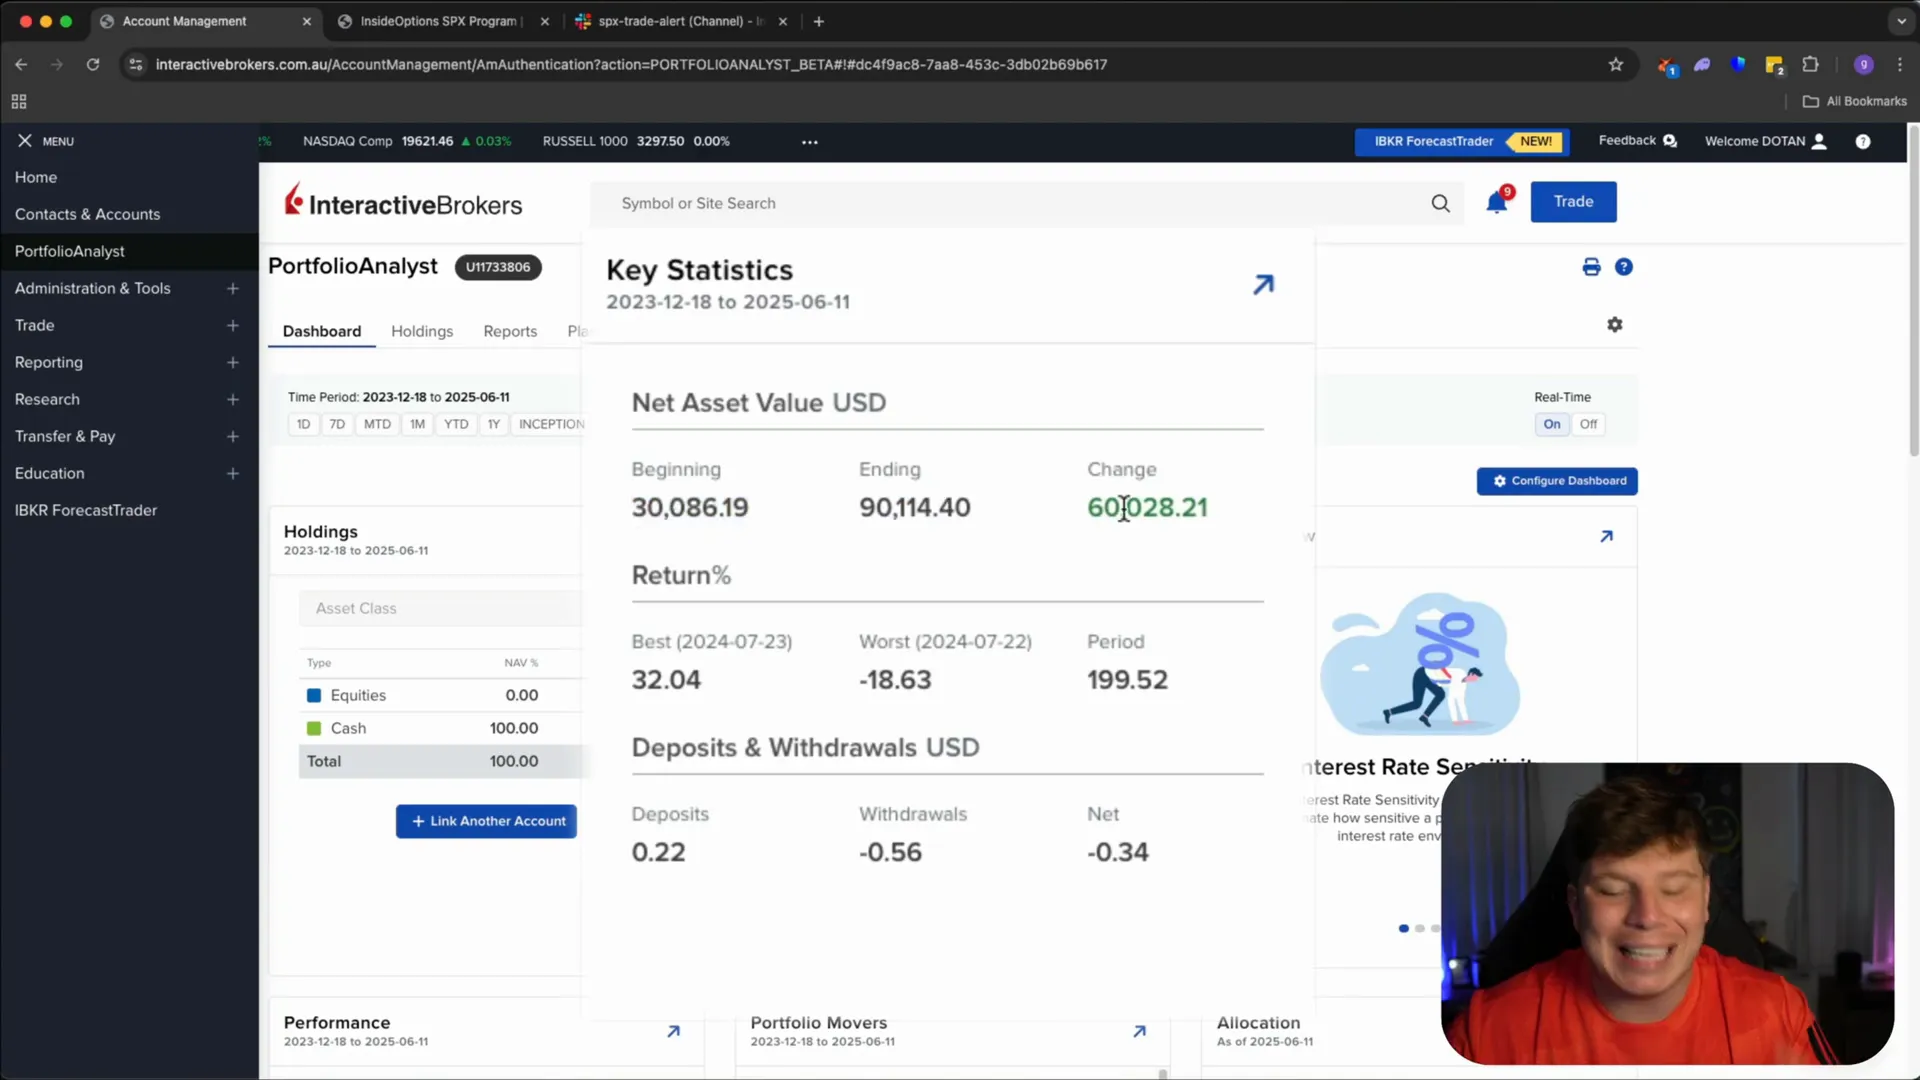Click the Equities blue color swatch
The height and width of the screenshot is (1080, 1920).
(314, 695)
